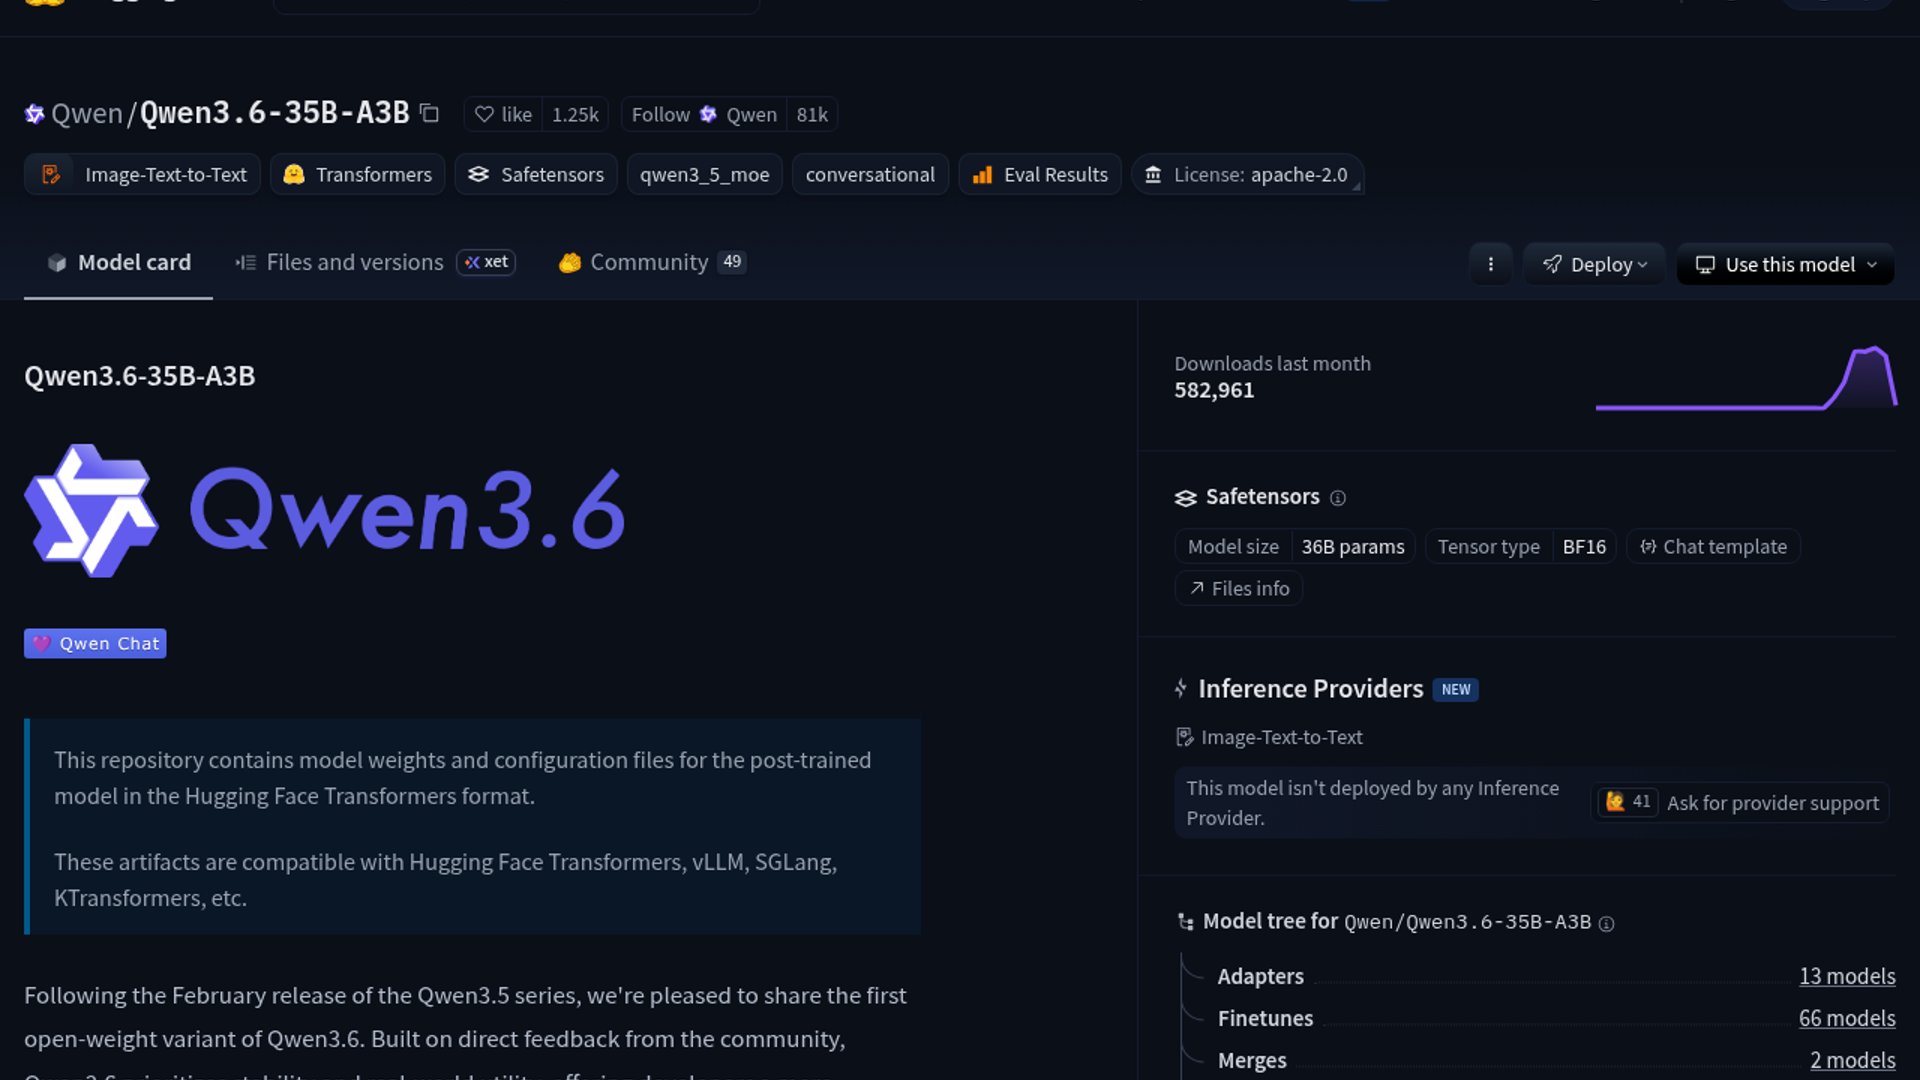This screenshot has height=1080, width=1920.
Task: Open the Deploy dropdown
Action: (x=1594, y=264)
